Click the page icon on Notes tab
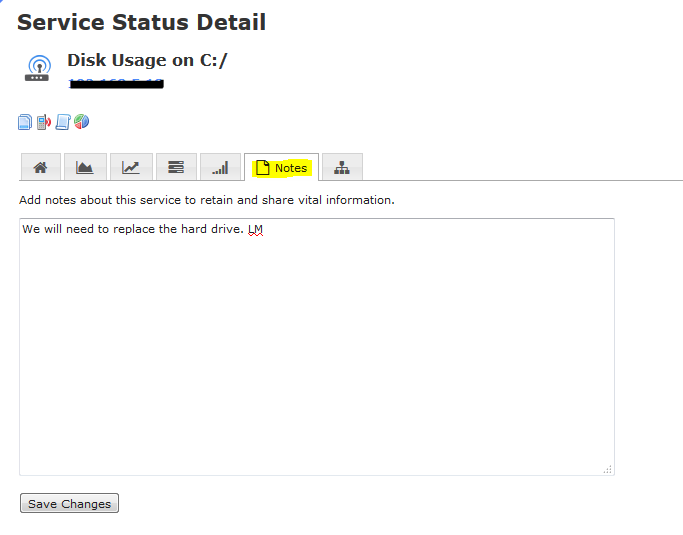This screenshot has height=535, width=683. pyautogui.click(x=263, y=167)
